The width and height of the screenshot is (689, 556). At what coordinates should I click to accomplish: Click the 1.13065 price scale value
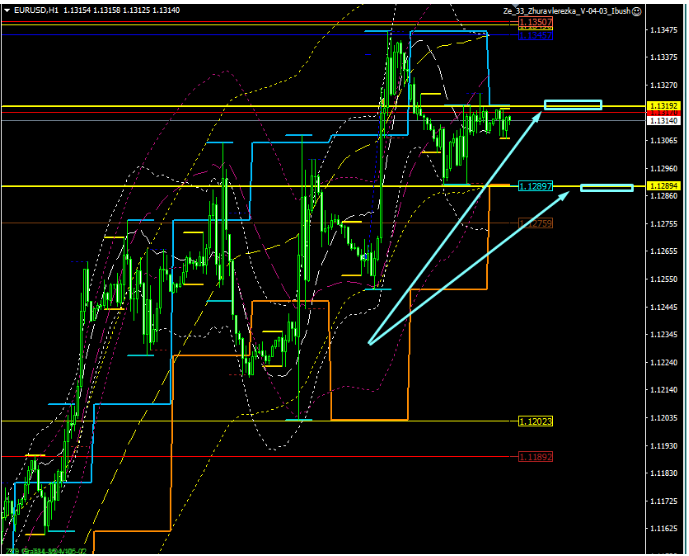[x=664, y=141]
